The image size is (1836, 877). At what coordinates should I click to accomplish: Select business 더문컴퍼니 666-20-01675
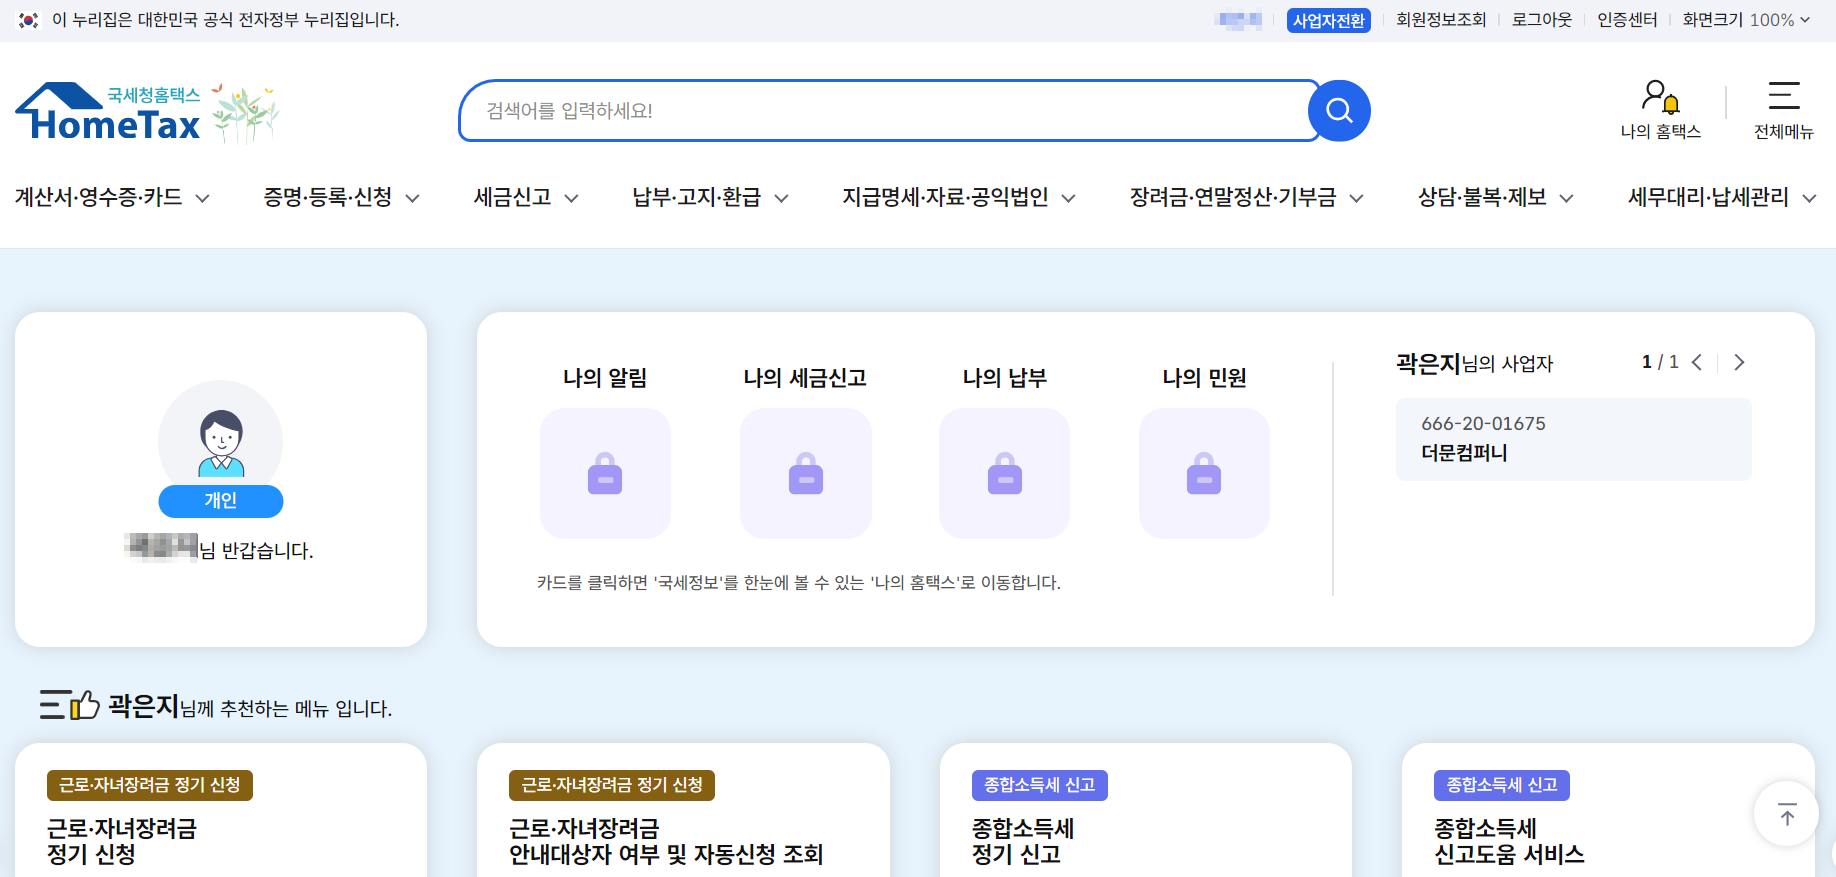(1573, 439)
